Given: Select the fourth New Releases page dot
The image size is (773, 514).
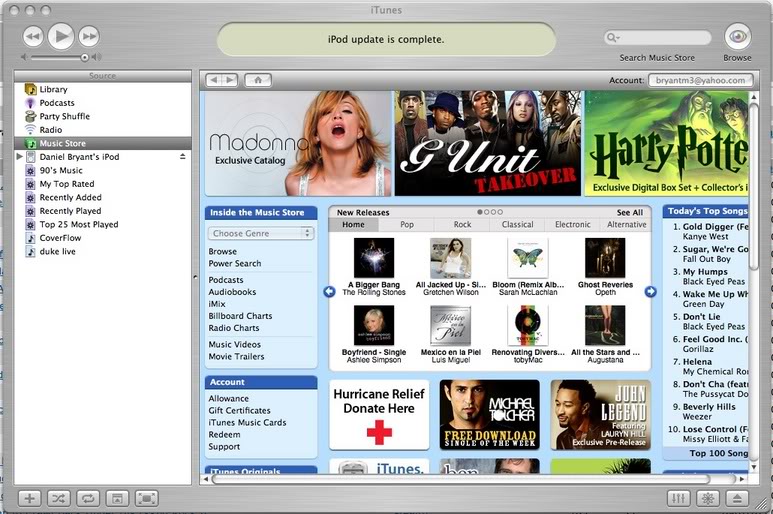Looking at the screenshot, I should pyautogui.click(x=500, y=212).
